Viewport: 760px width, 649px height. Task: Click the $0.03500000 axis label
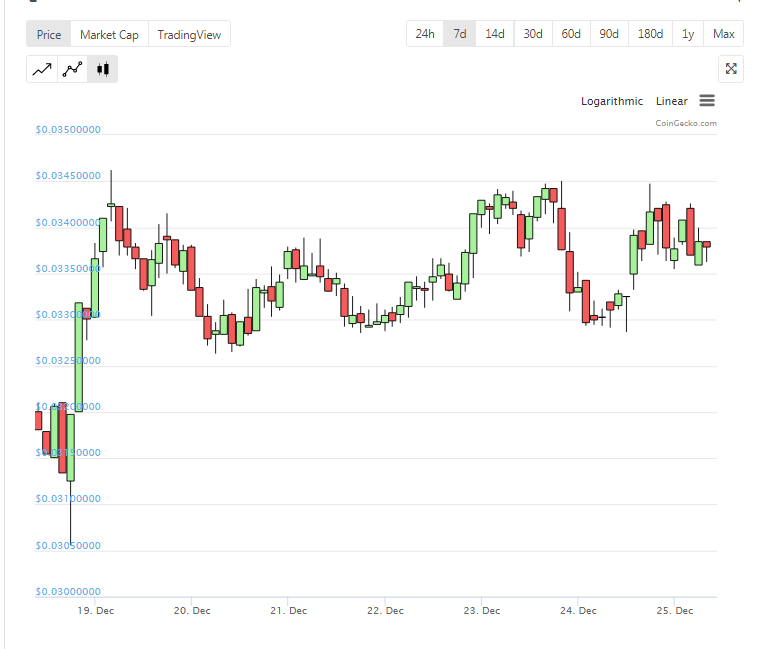coord(68,129)
